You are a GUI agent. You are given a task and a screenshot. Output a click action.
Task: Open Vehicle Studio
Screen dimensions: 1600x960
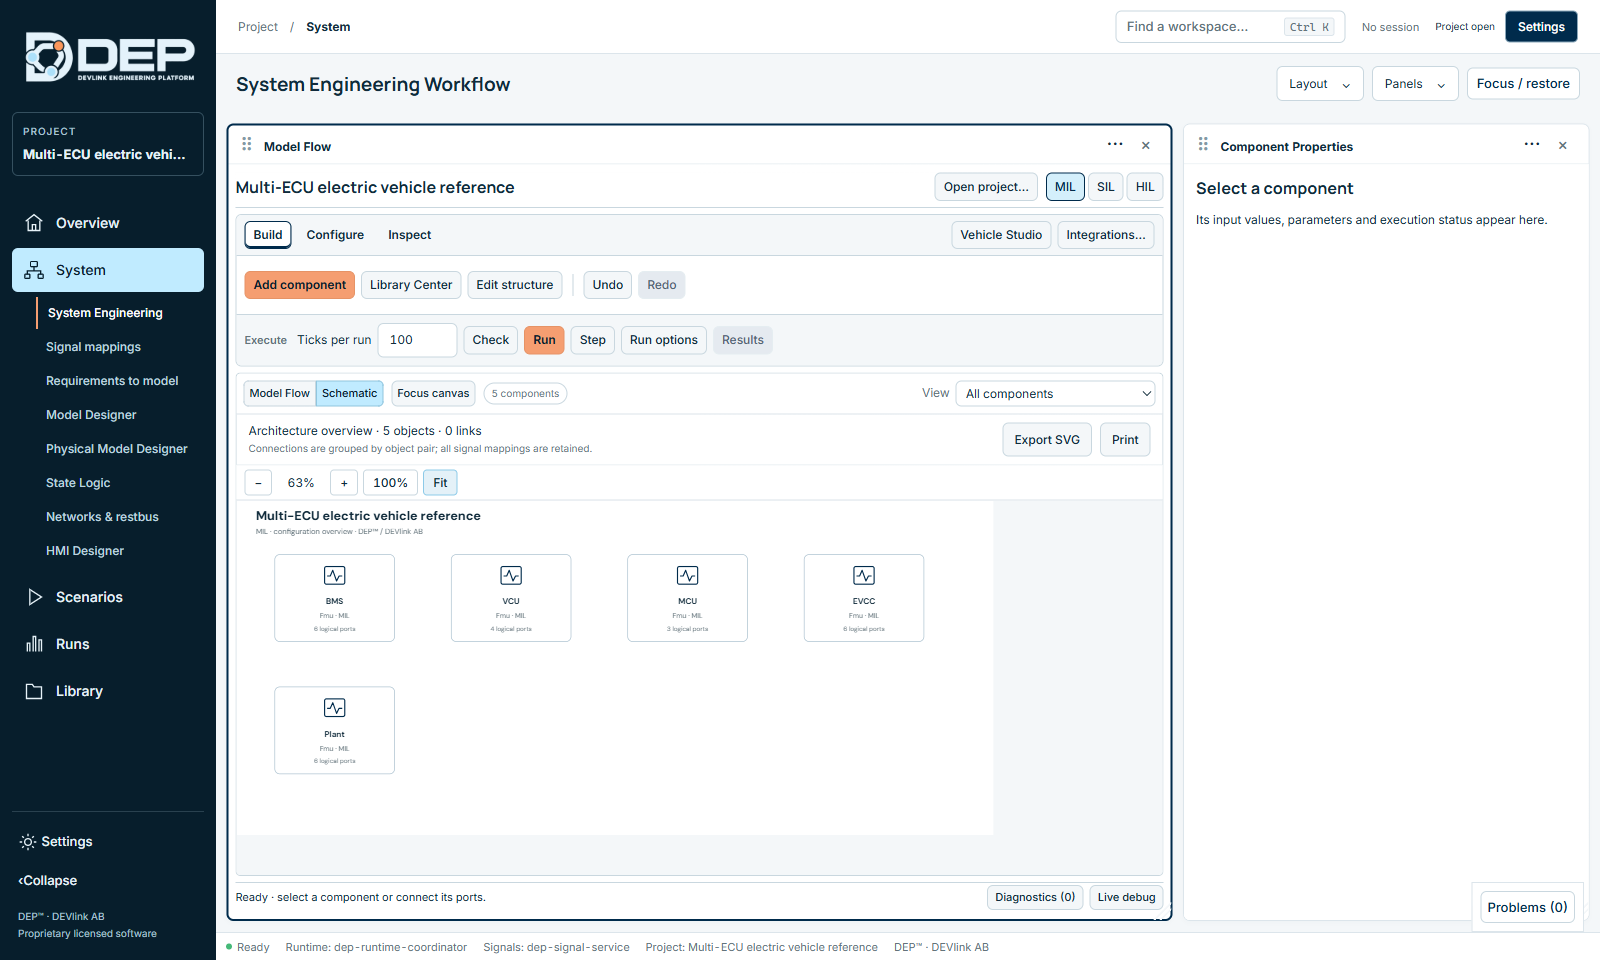[1001, 235]
